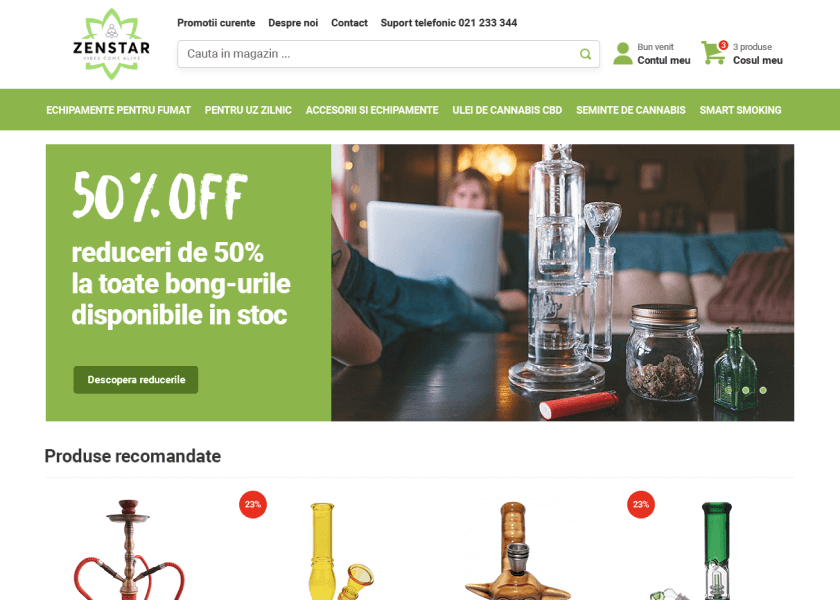Open Ulei de Cannabis CBD category
840x600 pixels.
[507, 110]
